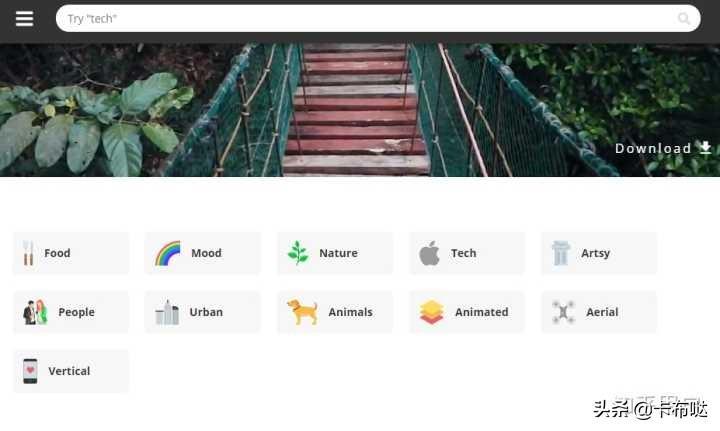This screenshot has height=431, width=720.
Task: Click the download arrow icon
Action: tap(705, 147)
